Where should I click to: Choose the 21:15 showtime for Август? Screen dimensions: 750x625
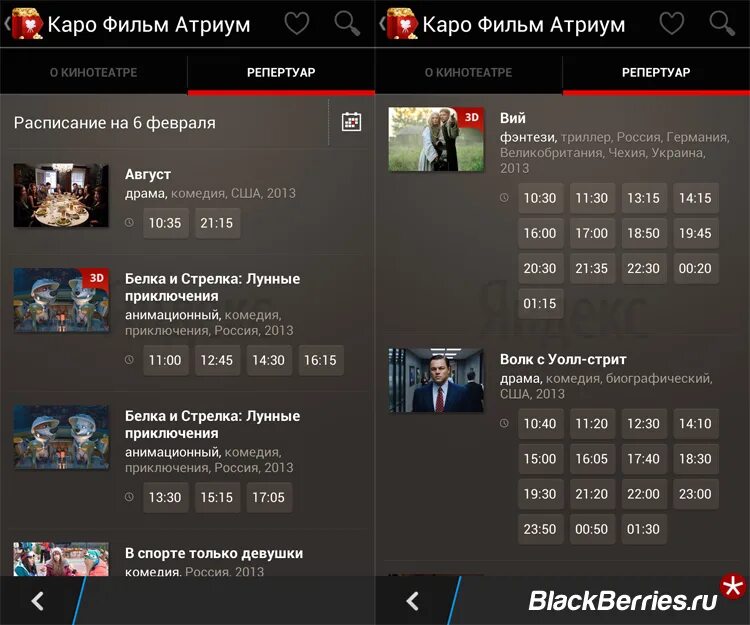click(217, 223)
